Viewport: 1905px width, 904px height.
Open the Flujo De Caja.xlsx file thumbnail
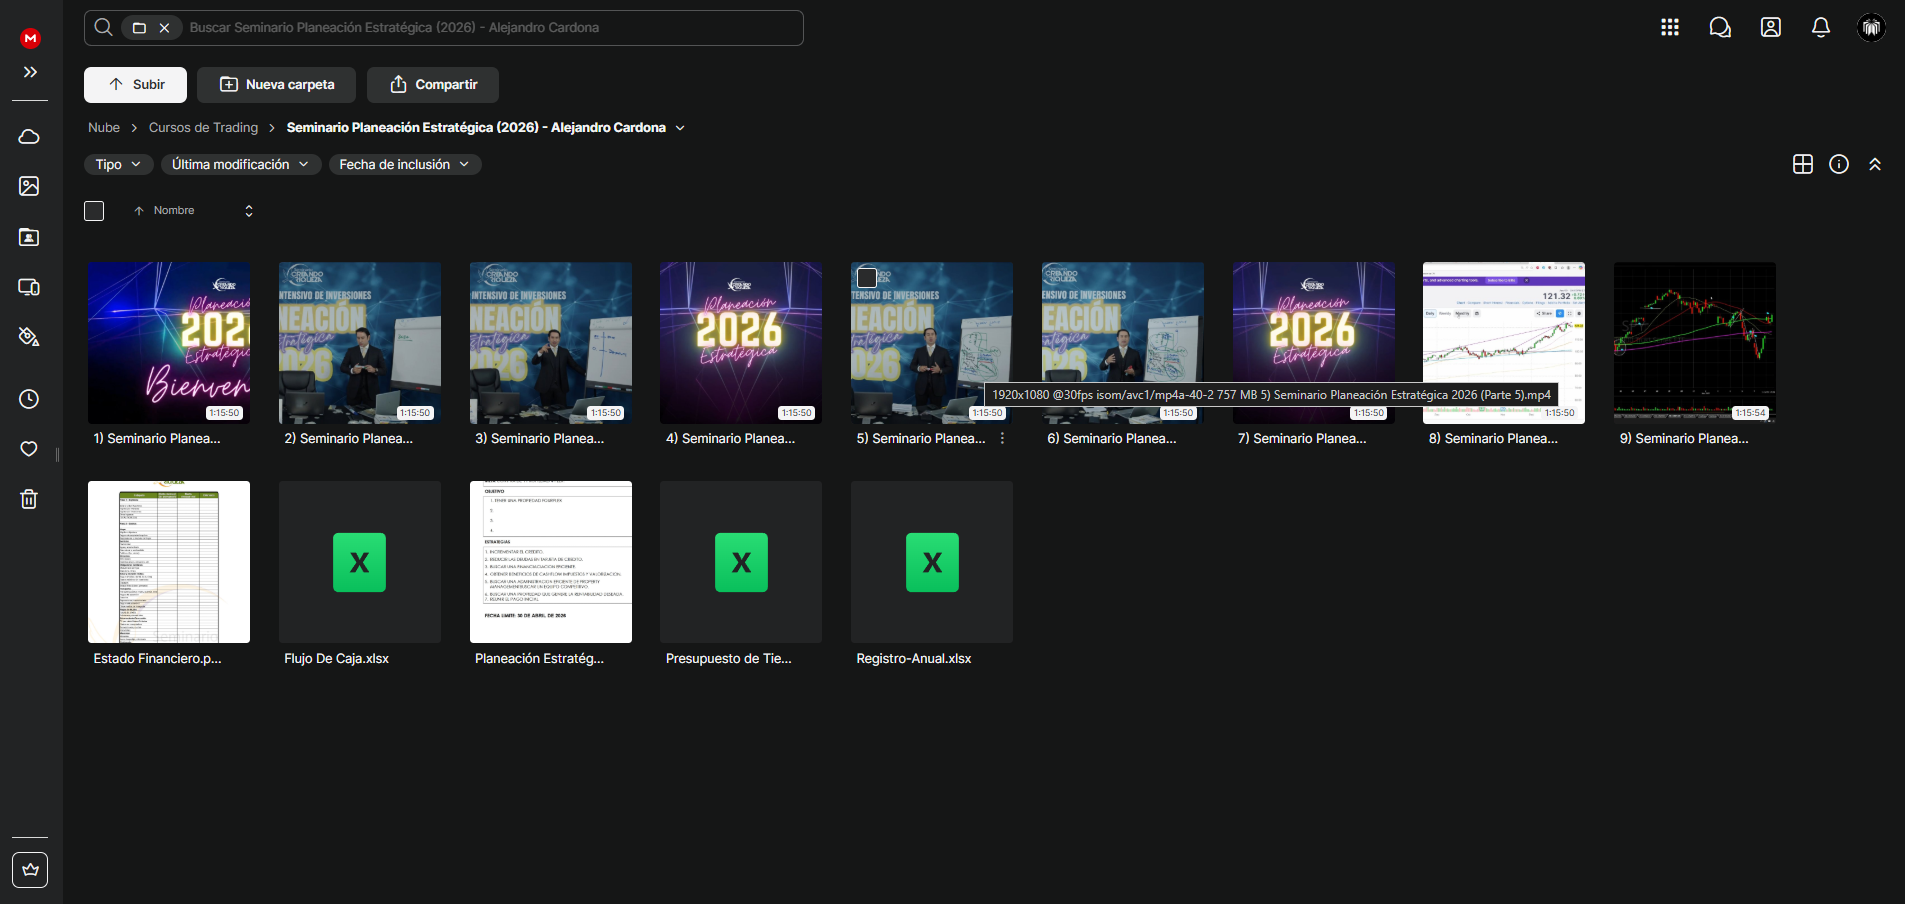click(360, 562)
